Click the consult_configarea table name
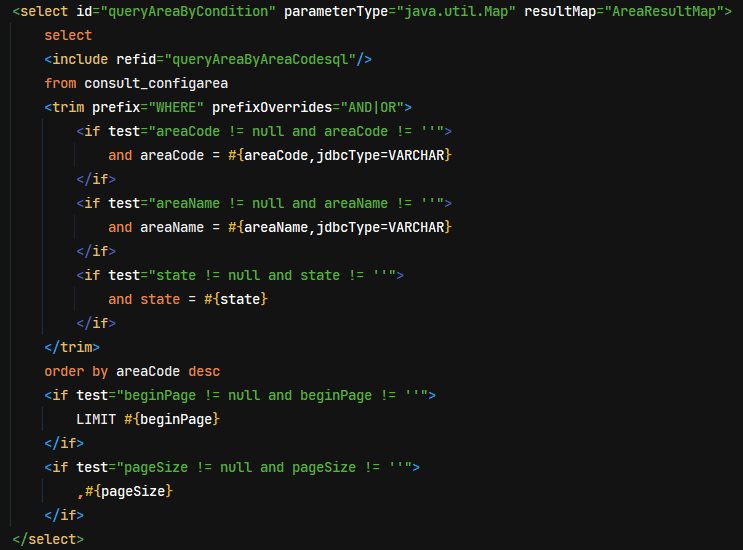743x550 pixels. pyautogui.click(x=156, y=83)
